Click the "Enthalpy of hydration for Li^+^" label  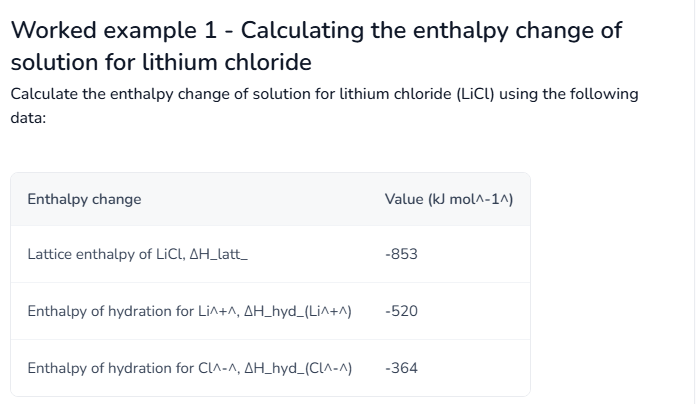point(119,311)
